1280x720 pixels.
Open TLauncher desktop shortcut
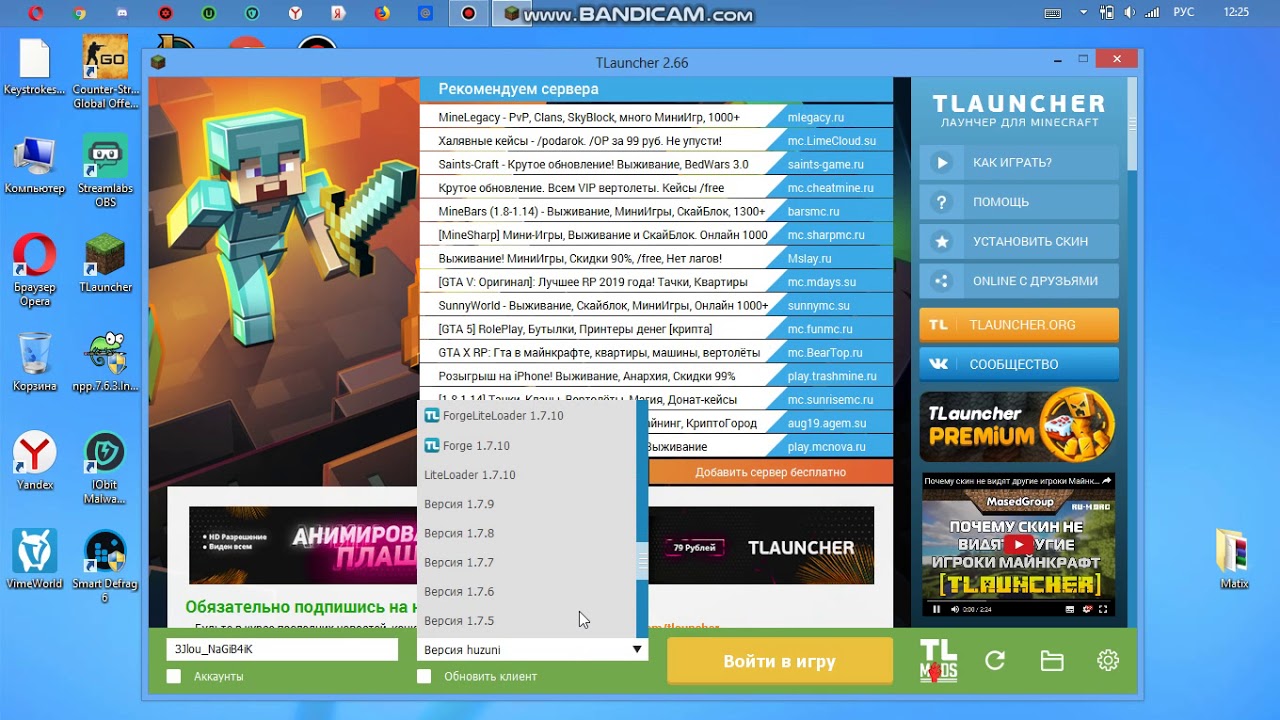(105, 263)
